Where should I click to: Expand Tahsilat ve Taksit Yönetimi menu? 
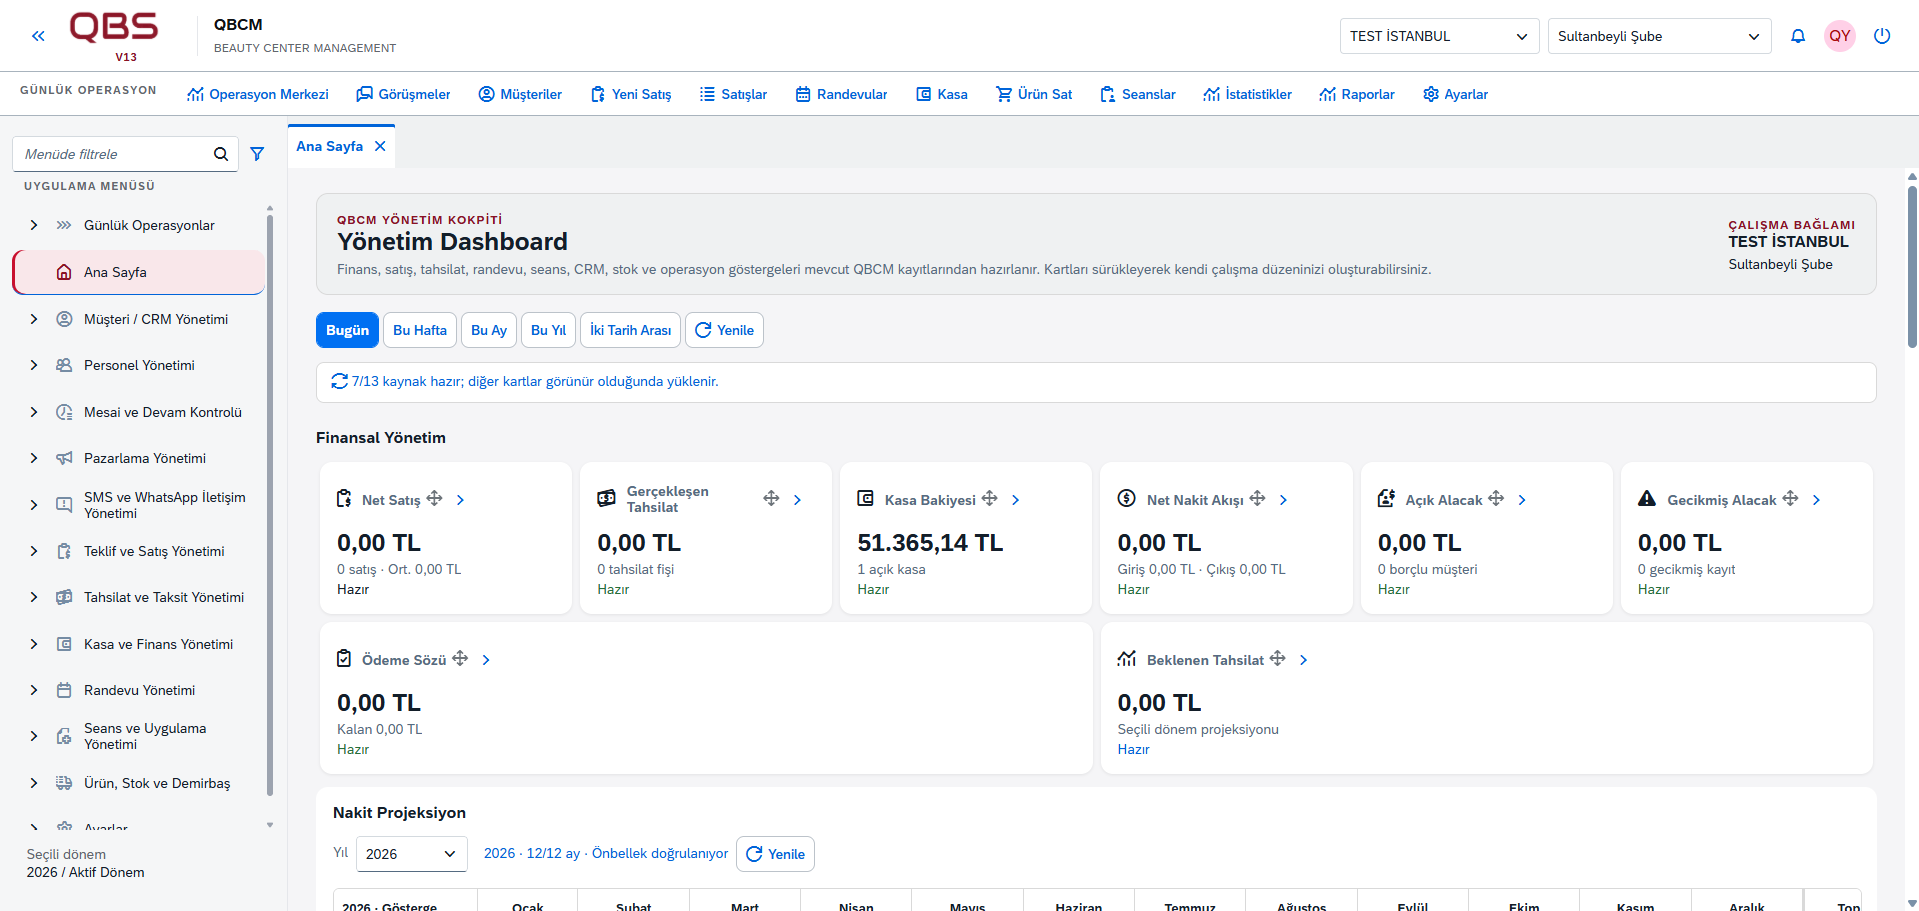coord(34,597)
